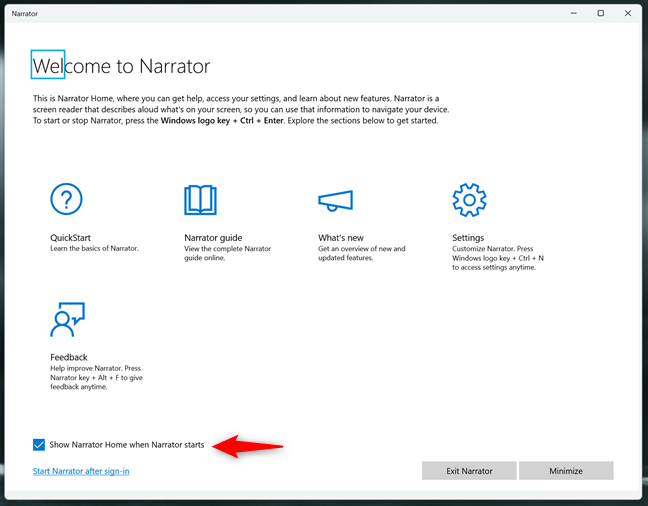Click the Narrator title bar label

24,14
